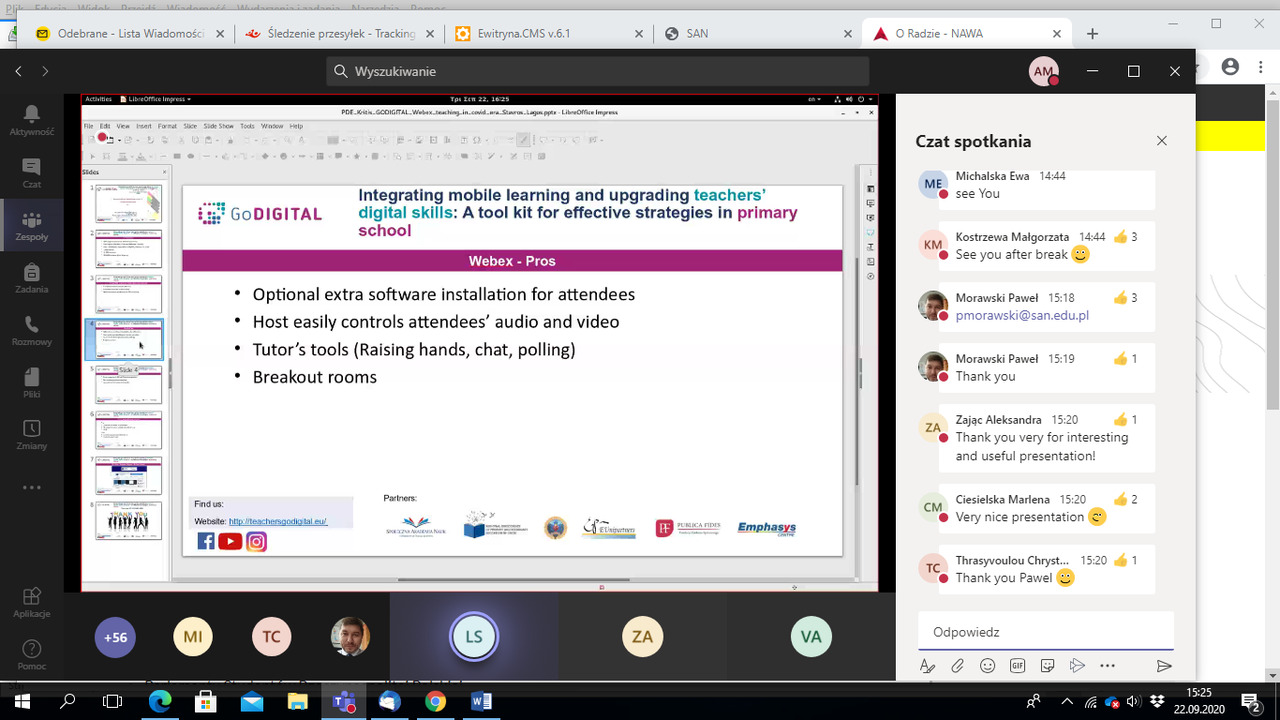
Task: Open Mail app from the taskbar
Action: 252,702
